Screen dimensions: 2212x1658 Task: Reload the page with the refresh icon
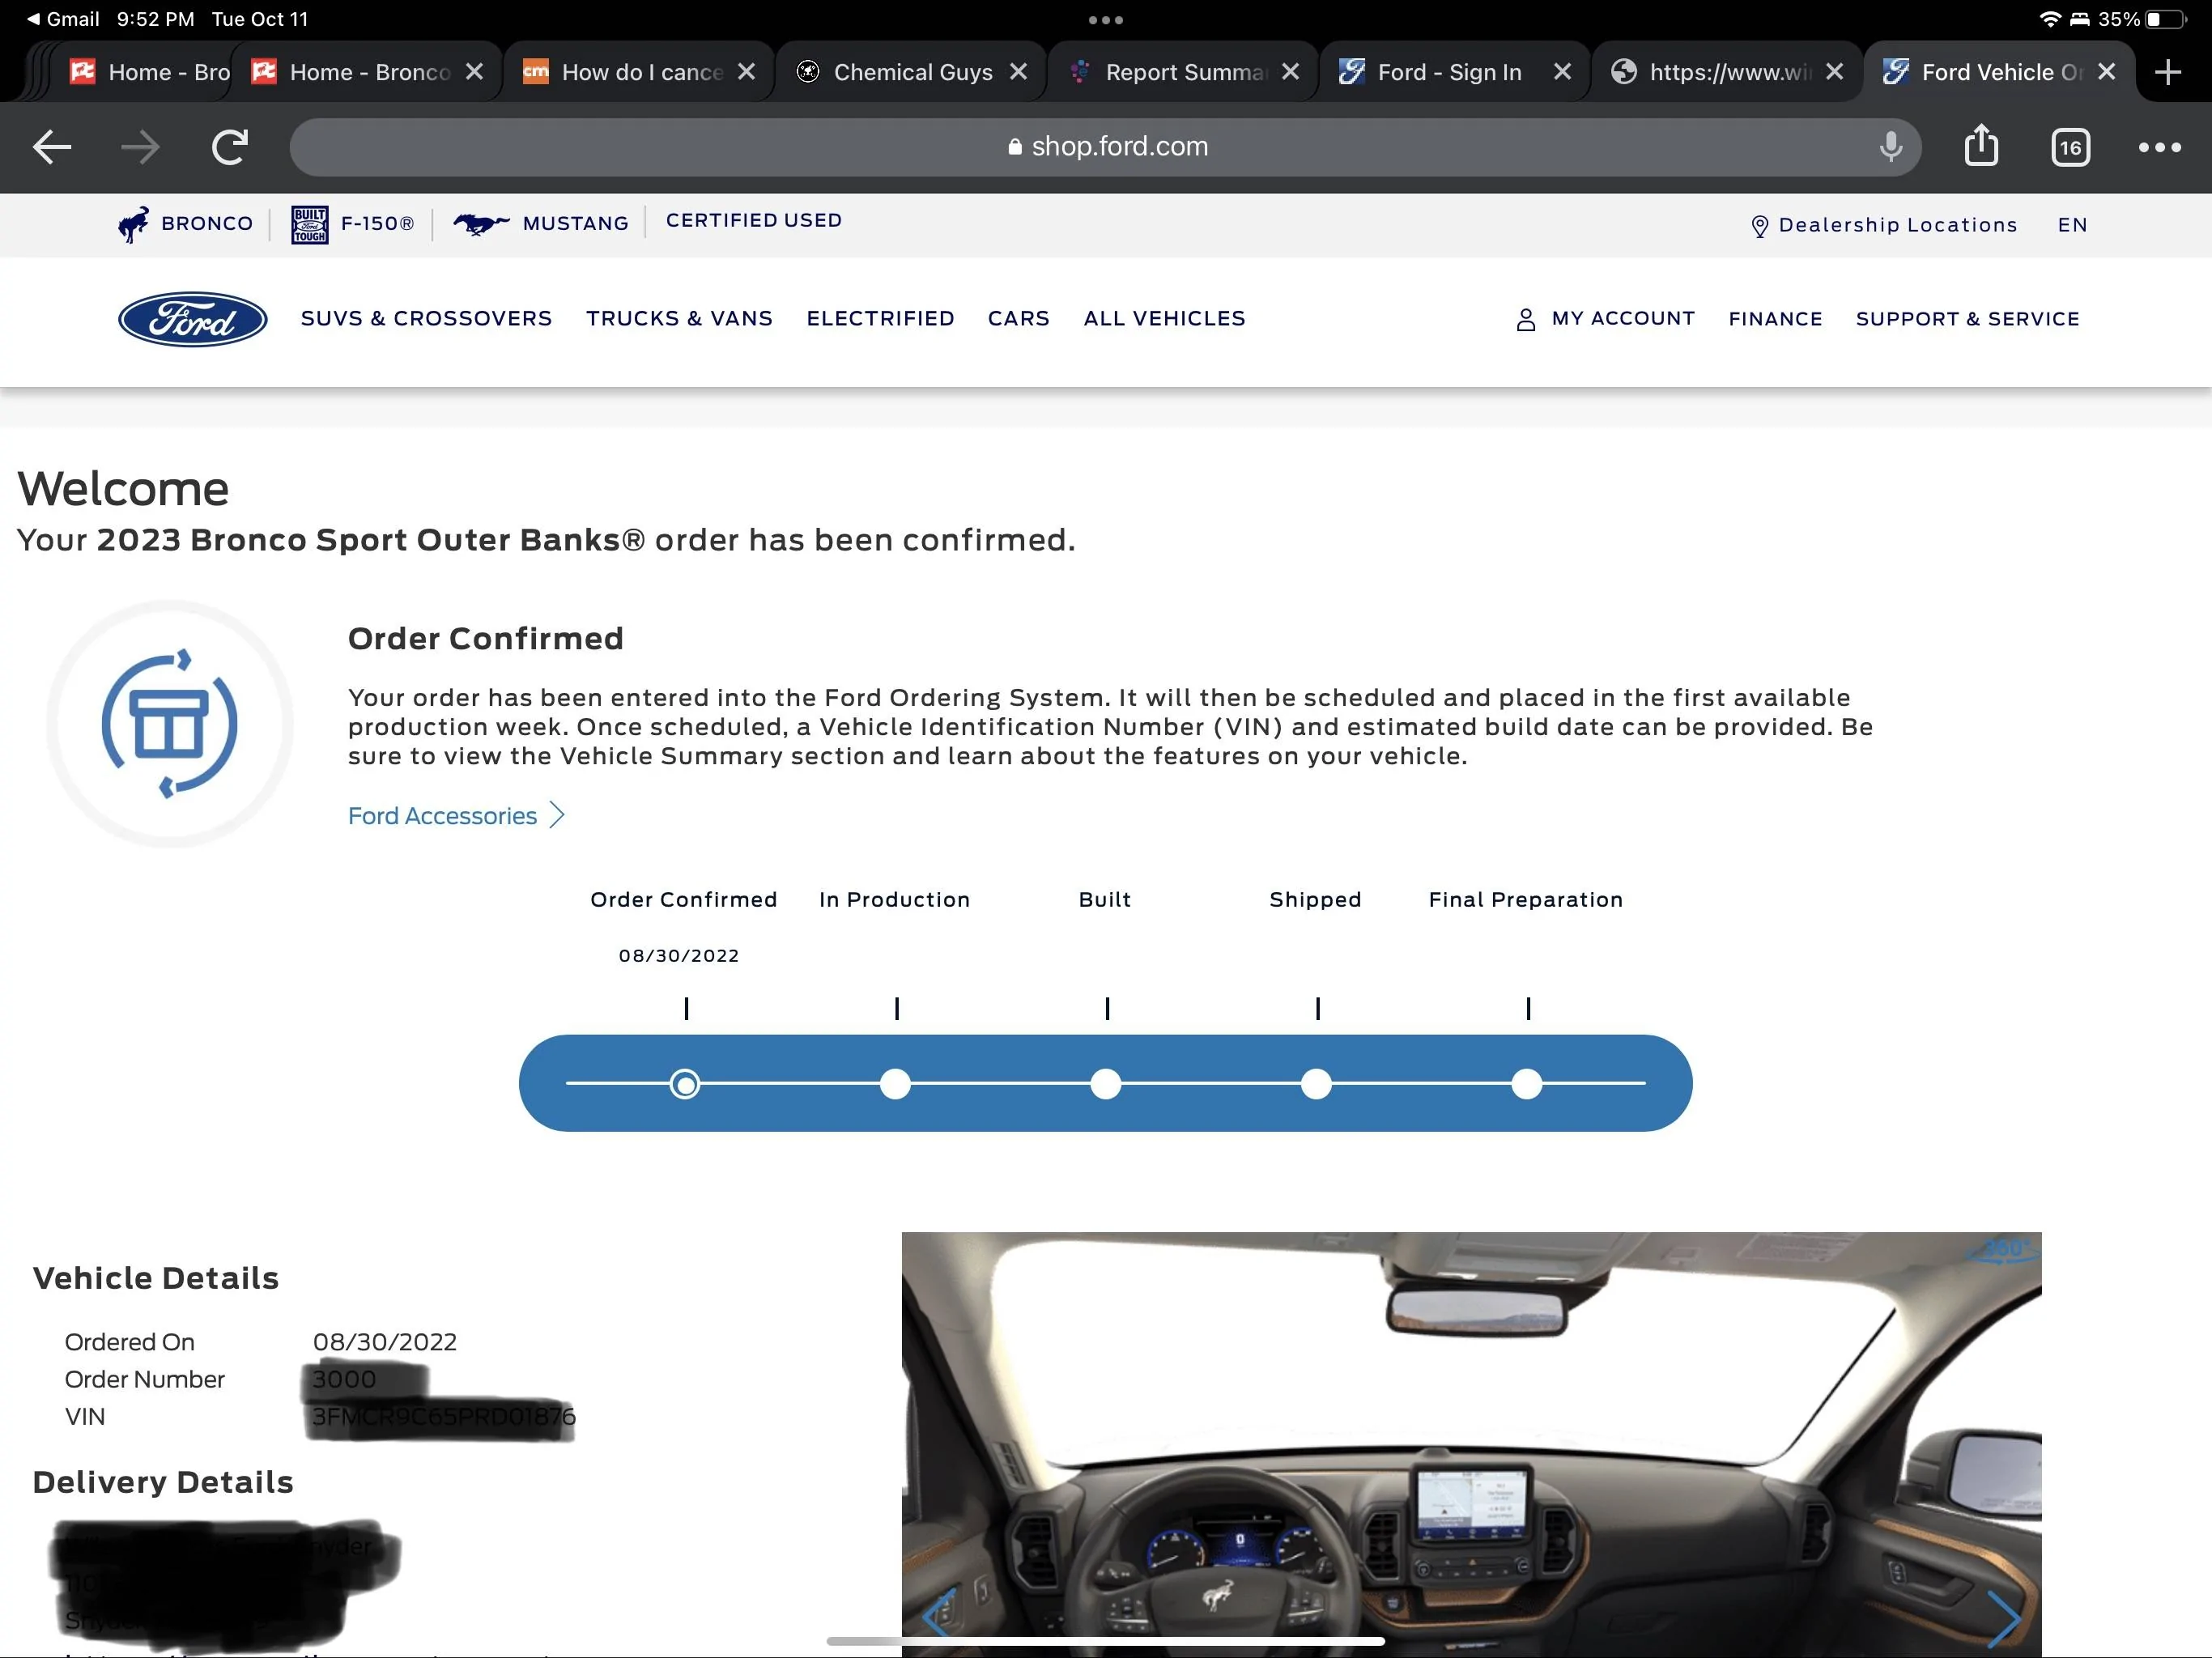pyautogui.click(x=228, y=146)
